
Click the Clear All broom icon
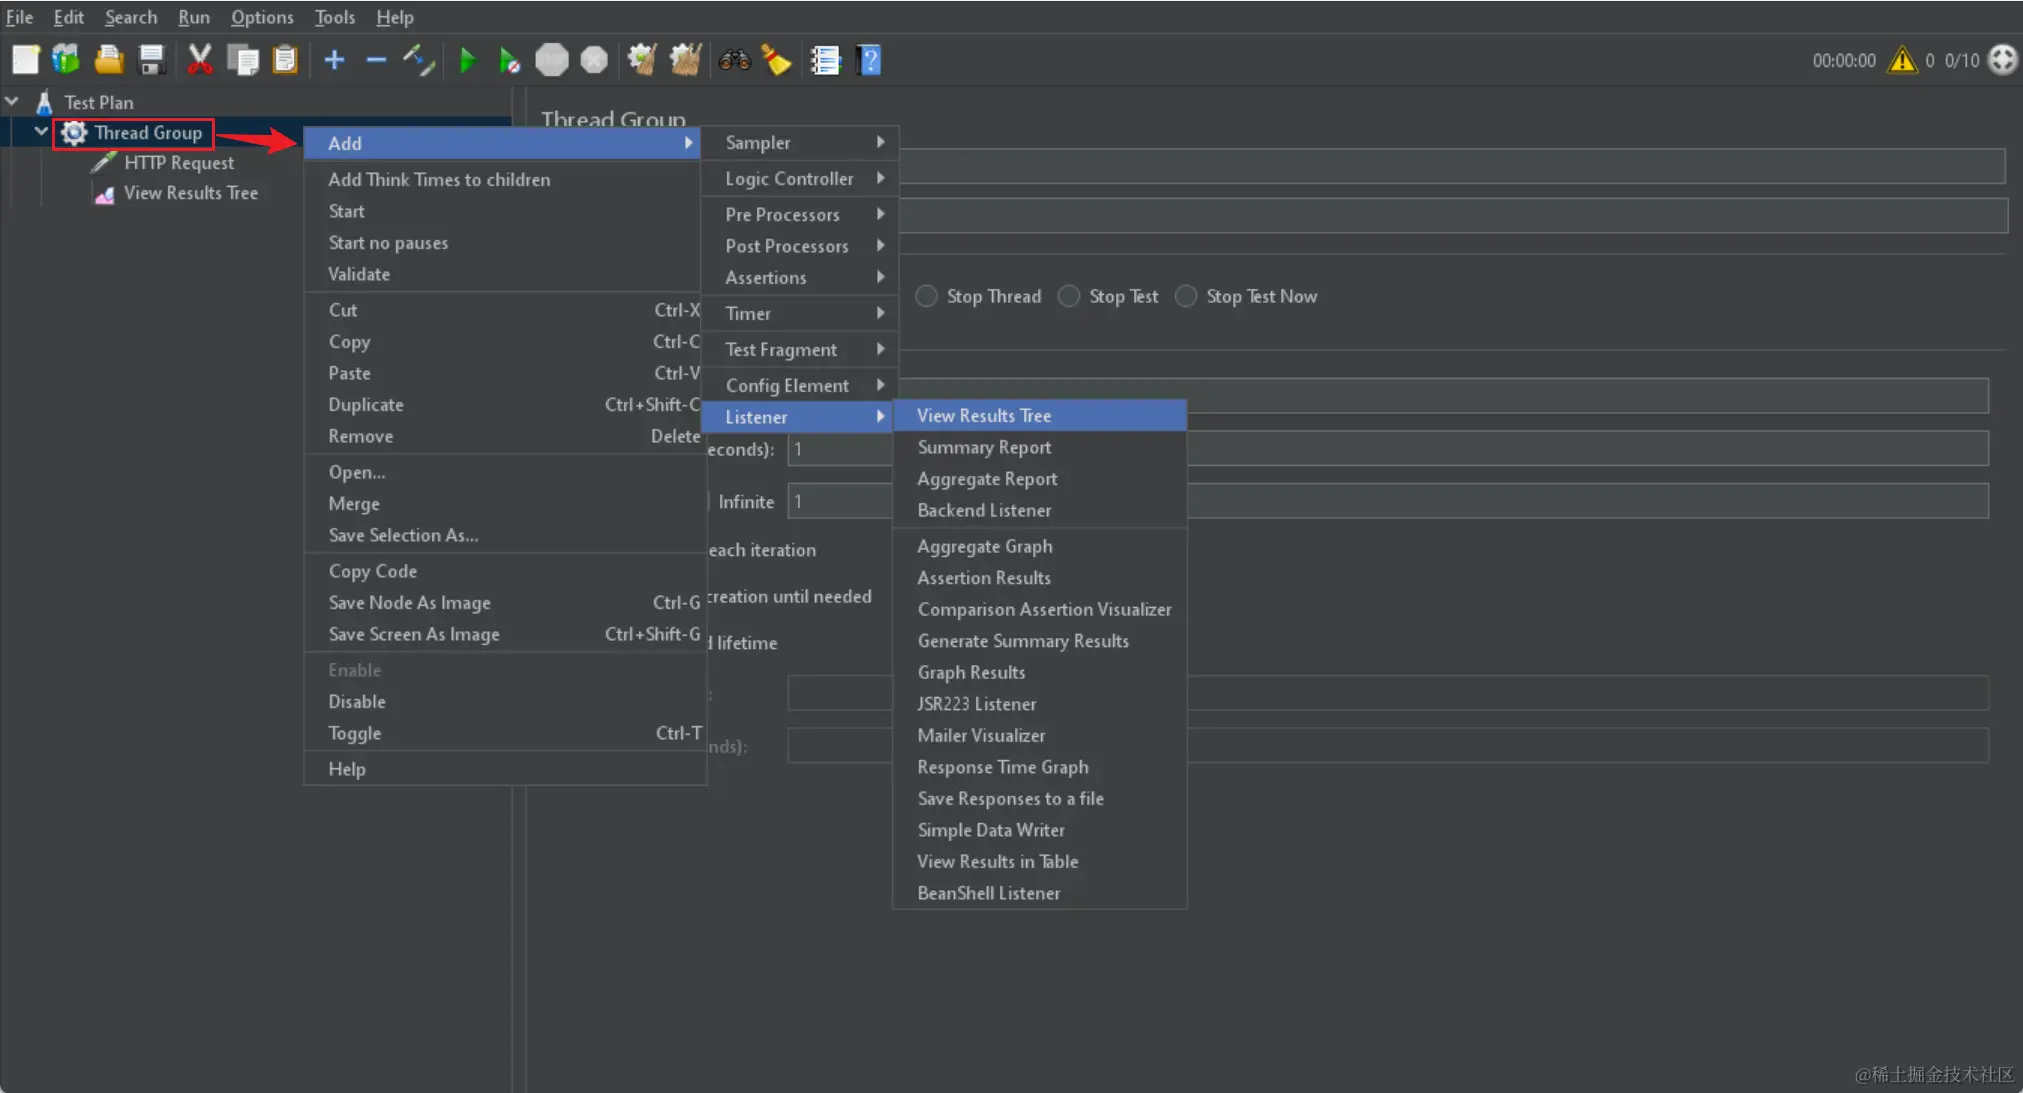[x=685, y=61]
